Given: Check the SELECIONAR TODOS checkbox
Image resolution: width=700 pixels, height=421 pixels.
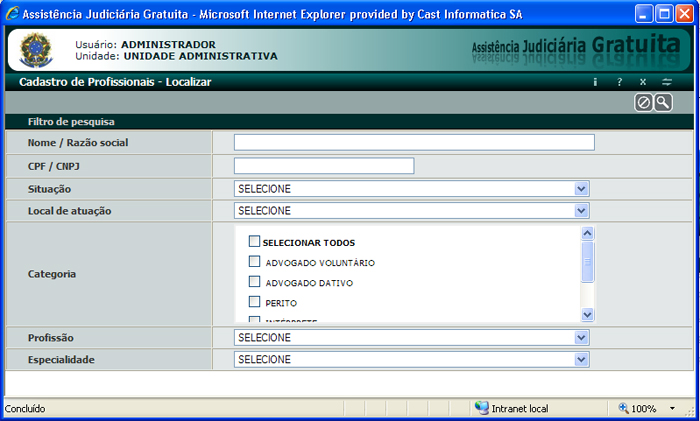Looking at the screenshot, I should pos(254,241).
